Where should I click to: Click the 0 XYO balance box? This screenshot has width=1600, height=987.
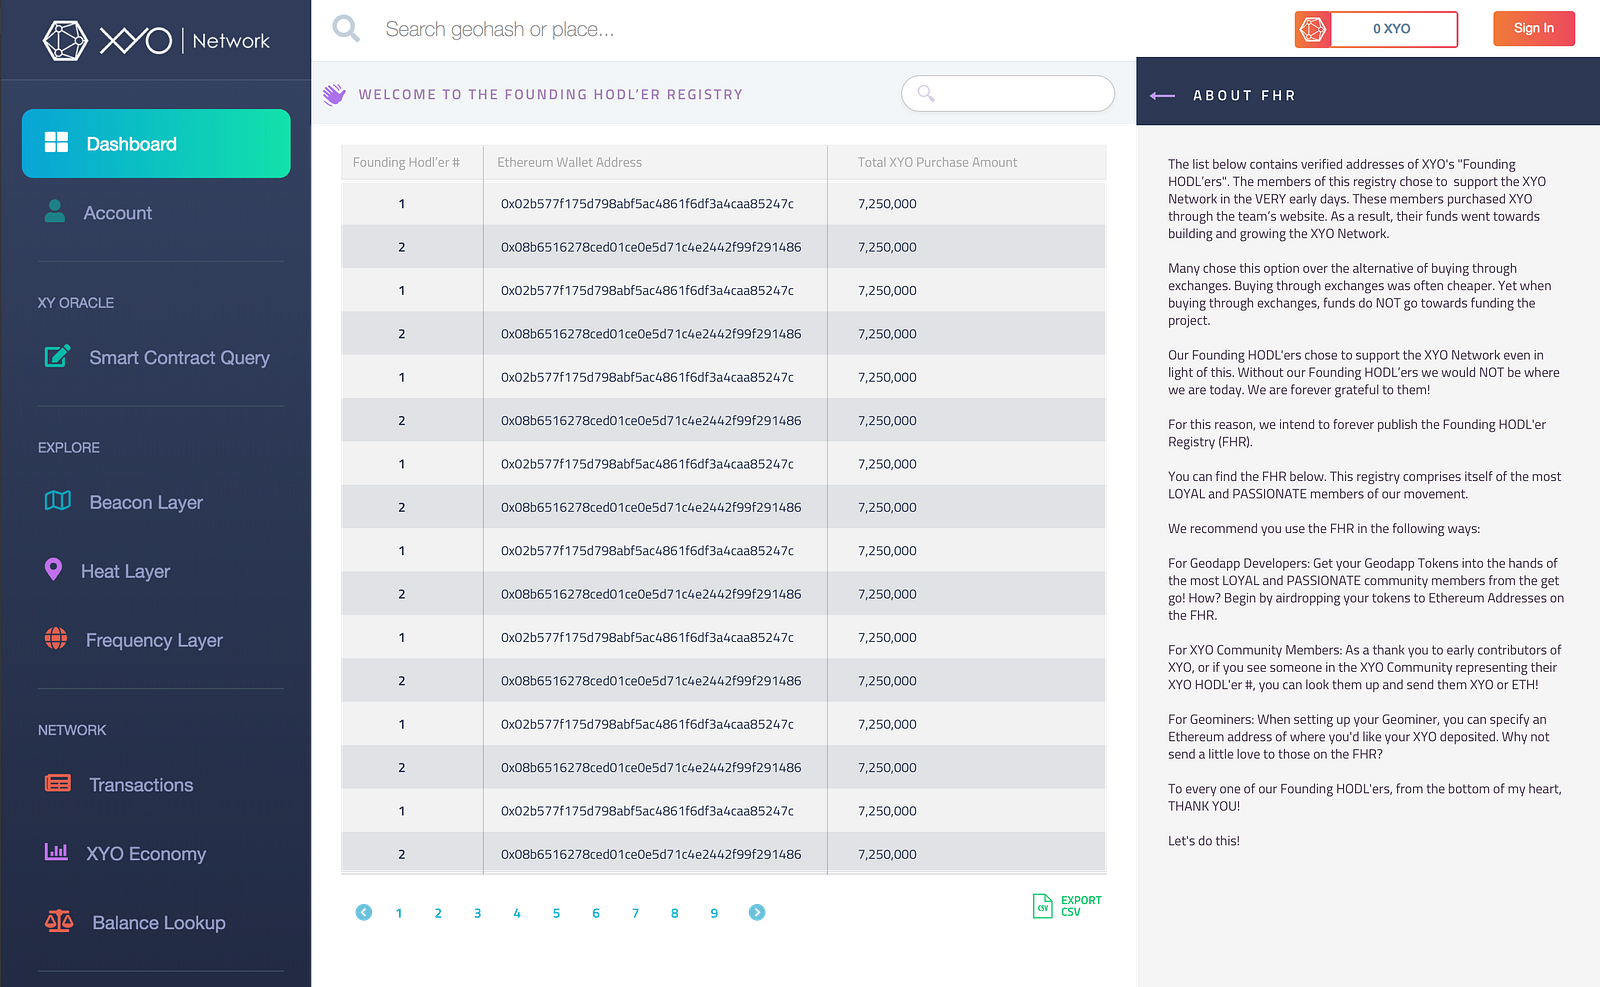(x=1392, y=30)
